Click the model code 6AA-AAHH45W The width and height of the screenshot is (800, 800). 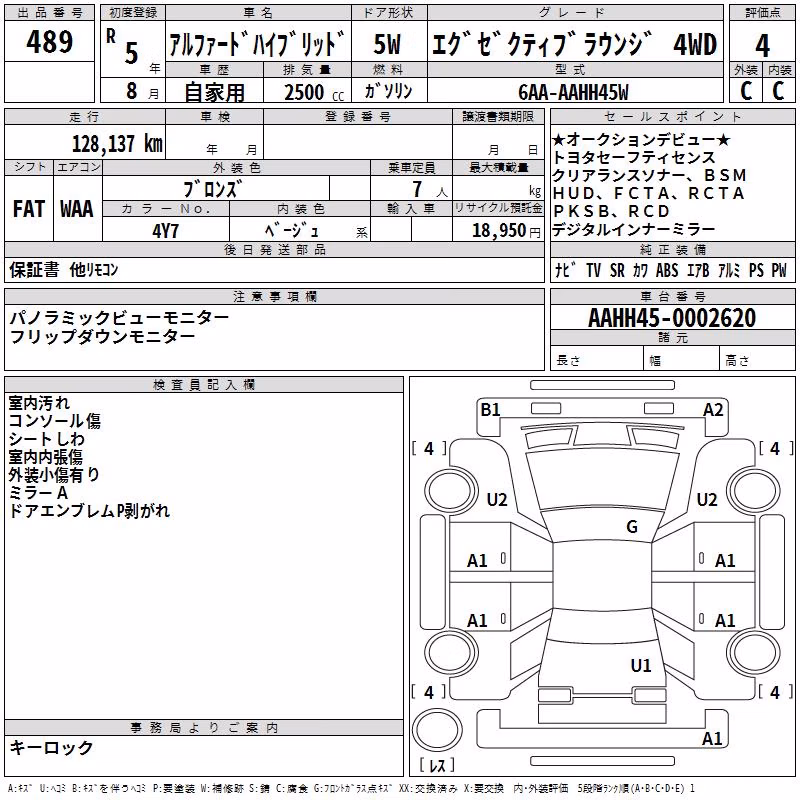pos(573,92)
